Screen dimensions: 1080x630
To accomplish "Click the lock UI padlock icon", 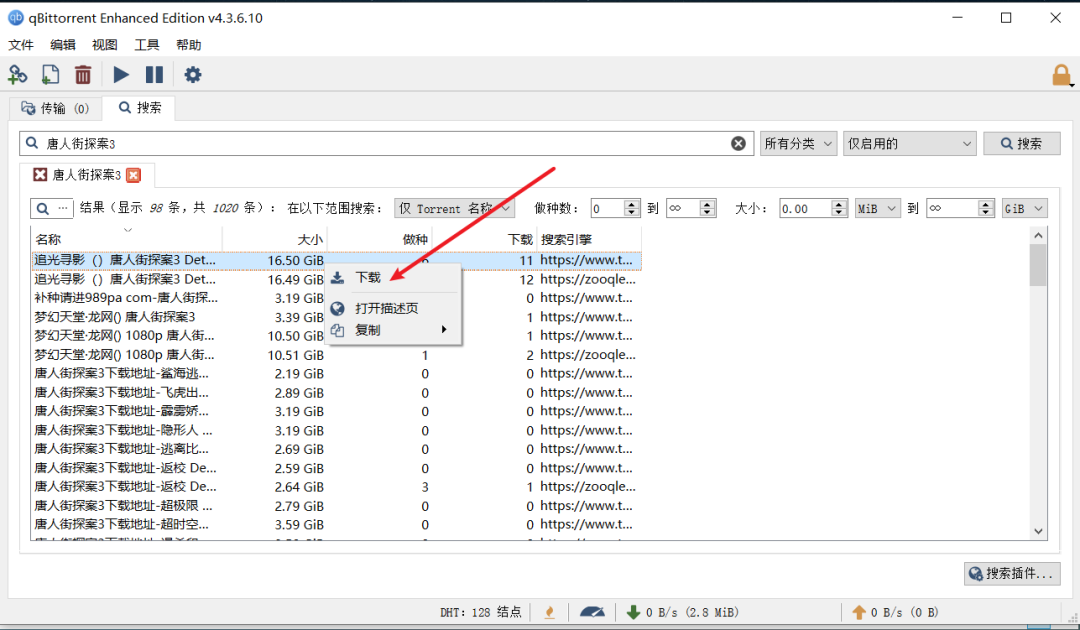I will (x=1061, y=75).
